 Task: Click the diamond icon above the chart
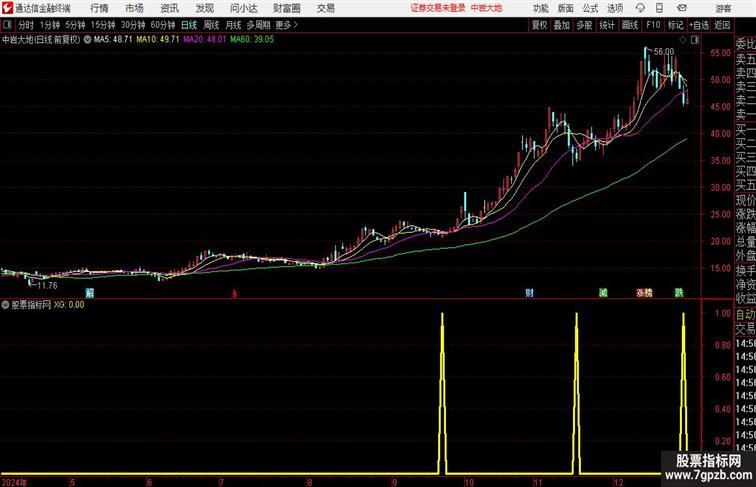(683, 40)
